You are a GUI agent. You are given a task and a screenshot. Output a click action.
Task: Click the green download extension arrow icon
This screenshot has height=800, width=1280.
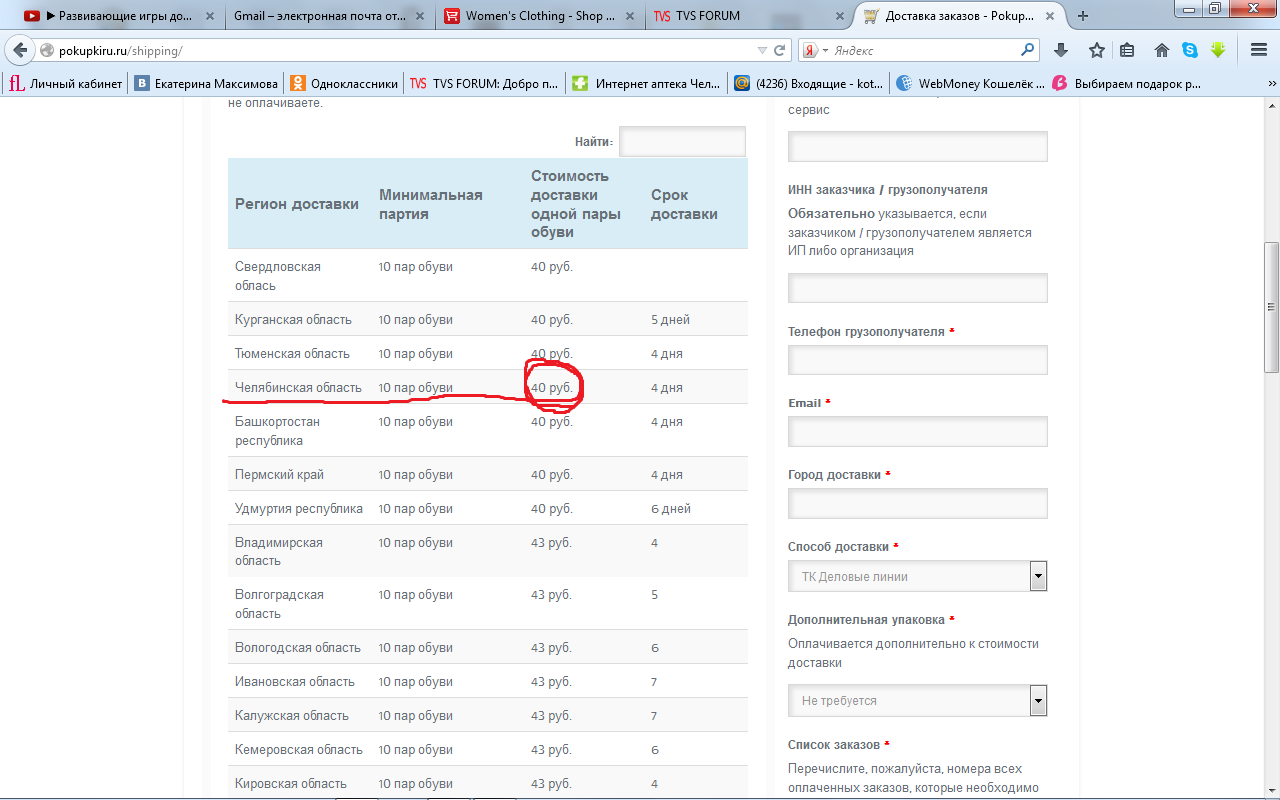tap(1218, 50)
